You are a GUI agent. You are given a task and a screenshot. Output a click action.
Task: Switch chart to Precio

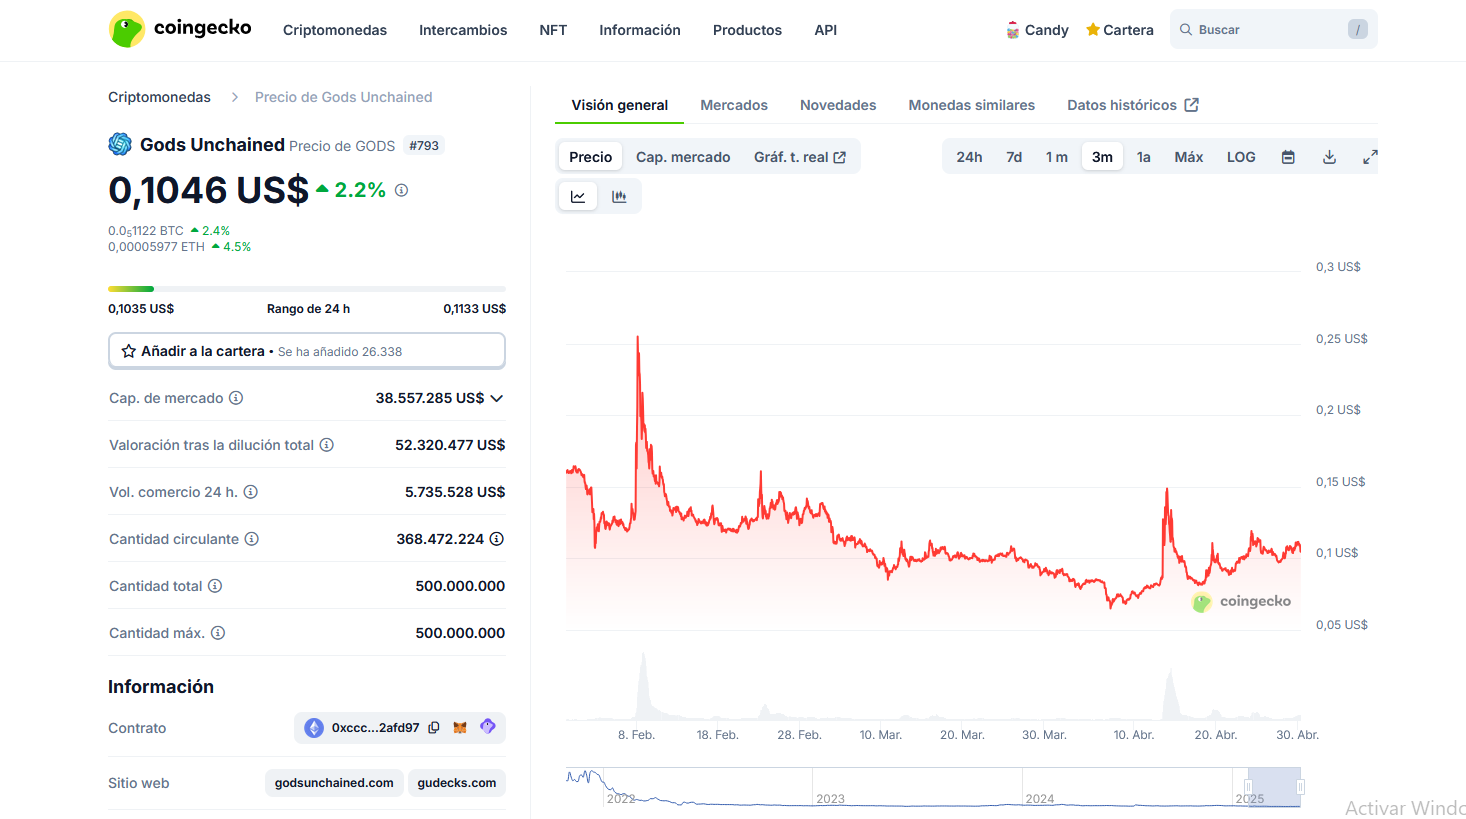coord(590,157)
